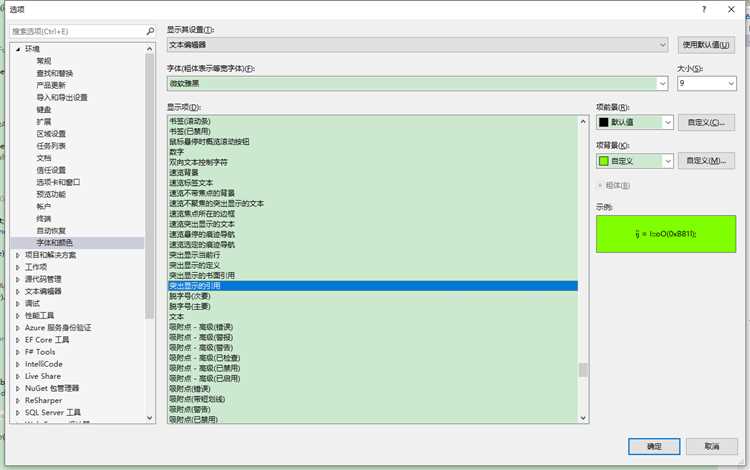Click the search magnifier icon in options search

(x=150, y=31)
